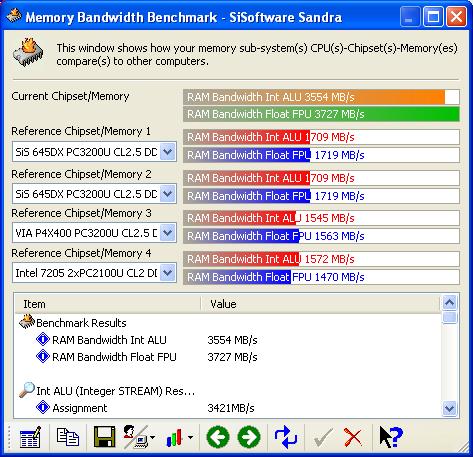This screenshot has width=473, height=457.
Task: Go back with the green left arrow
Action: [218, 437]
